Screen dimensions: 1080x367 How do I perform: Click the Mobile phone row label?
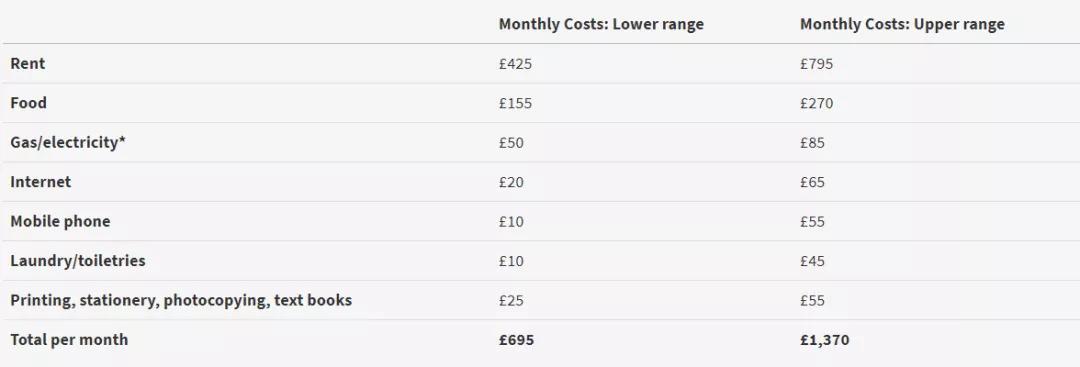60,222
